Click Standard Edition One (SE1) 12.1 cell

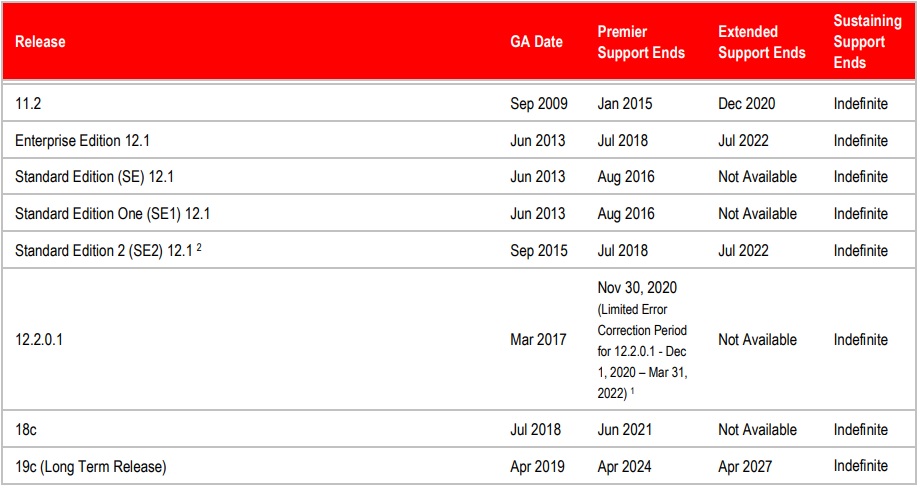click(x=112, y=214)
